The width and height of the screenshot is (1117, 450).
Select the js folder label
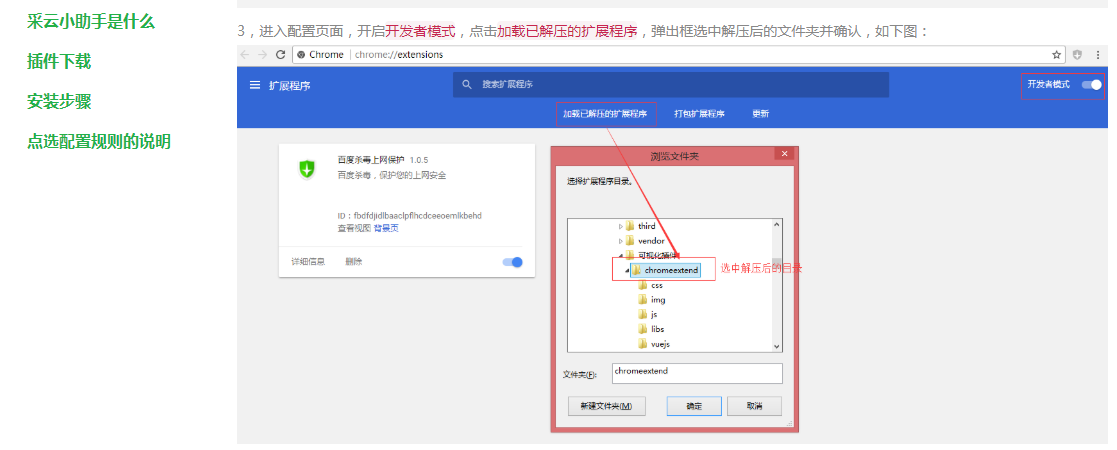point(654,314)
